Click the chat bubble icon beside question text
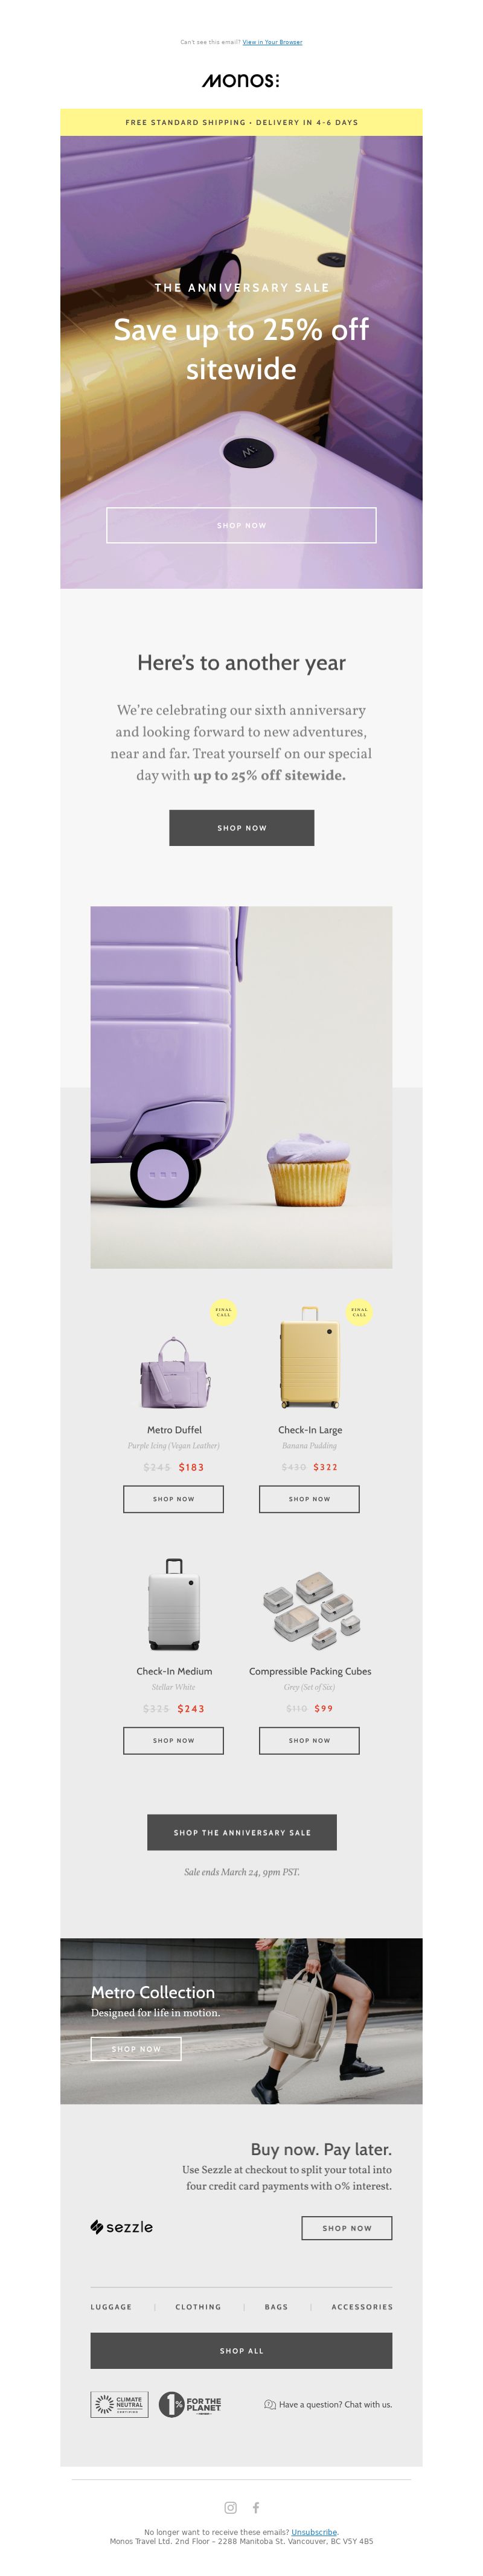 coord(270,2404)
